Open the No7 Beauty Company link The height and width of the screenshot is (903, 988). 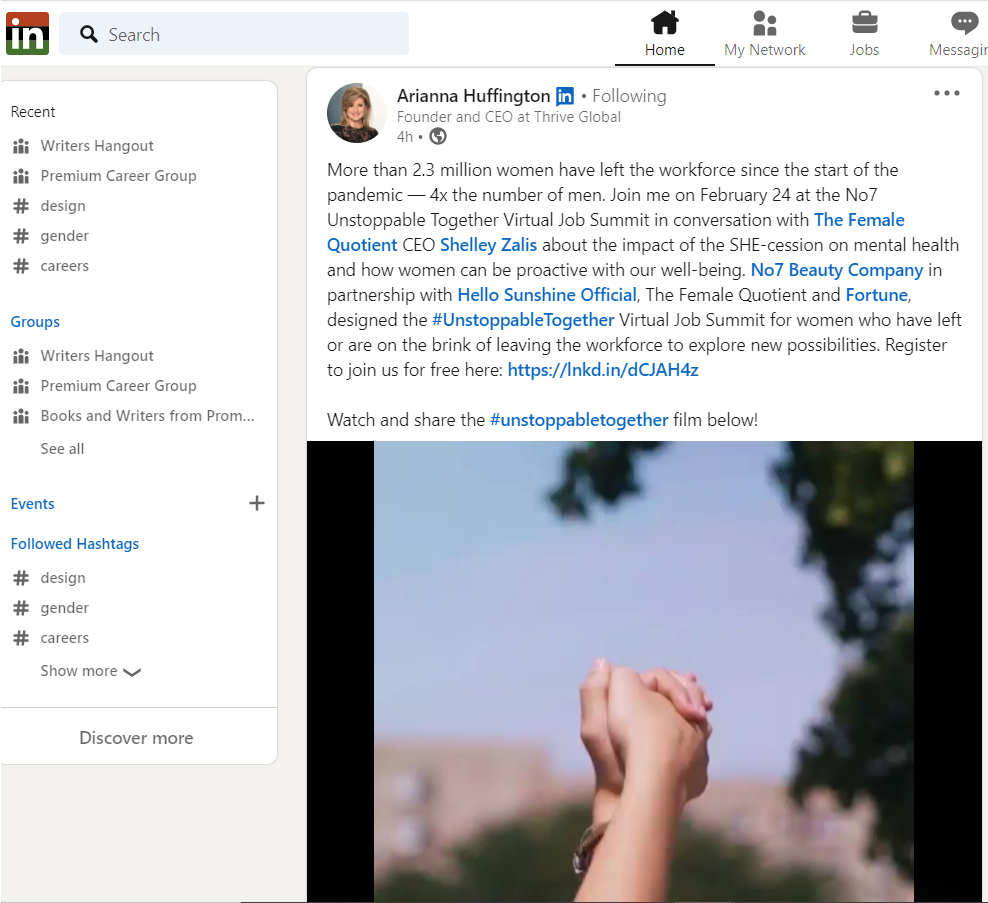(837, 270)
